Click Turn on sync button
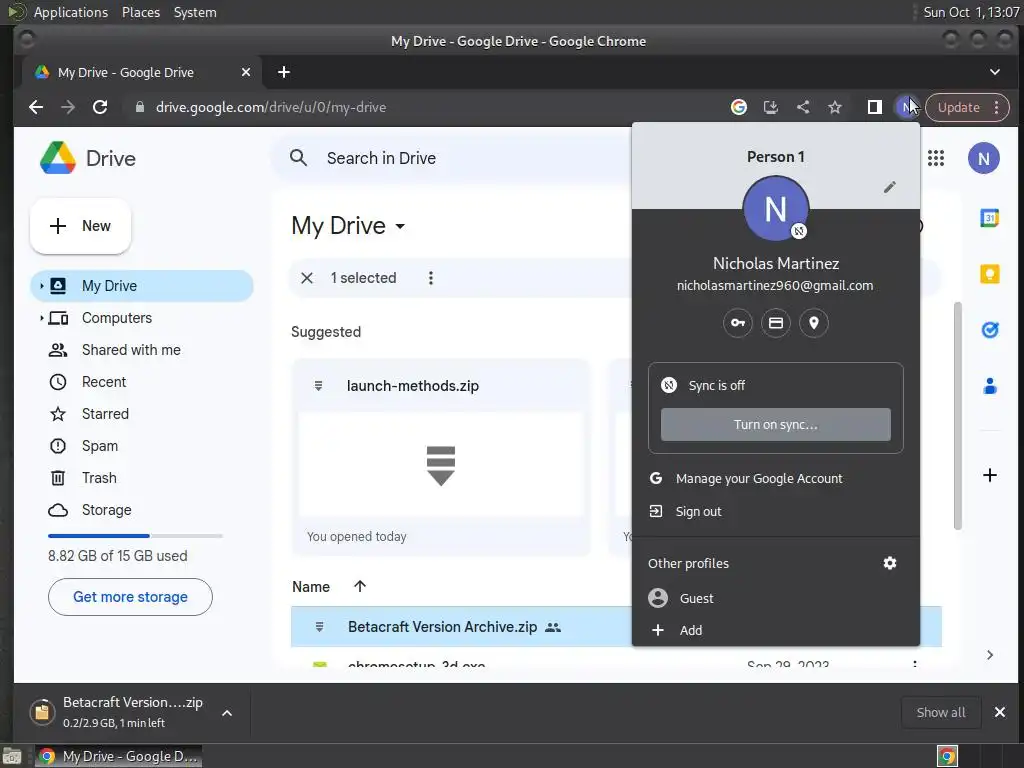Screen dimensions: 1024x768 click(x=775, y=424)
